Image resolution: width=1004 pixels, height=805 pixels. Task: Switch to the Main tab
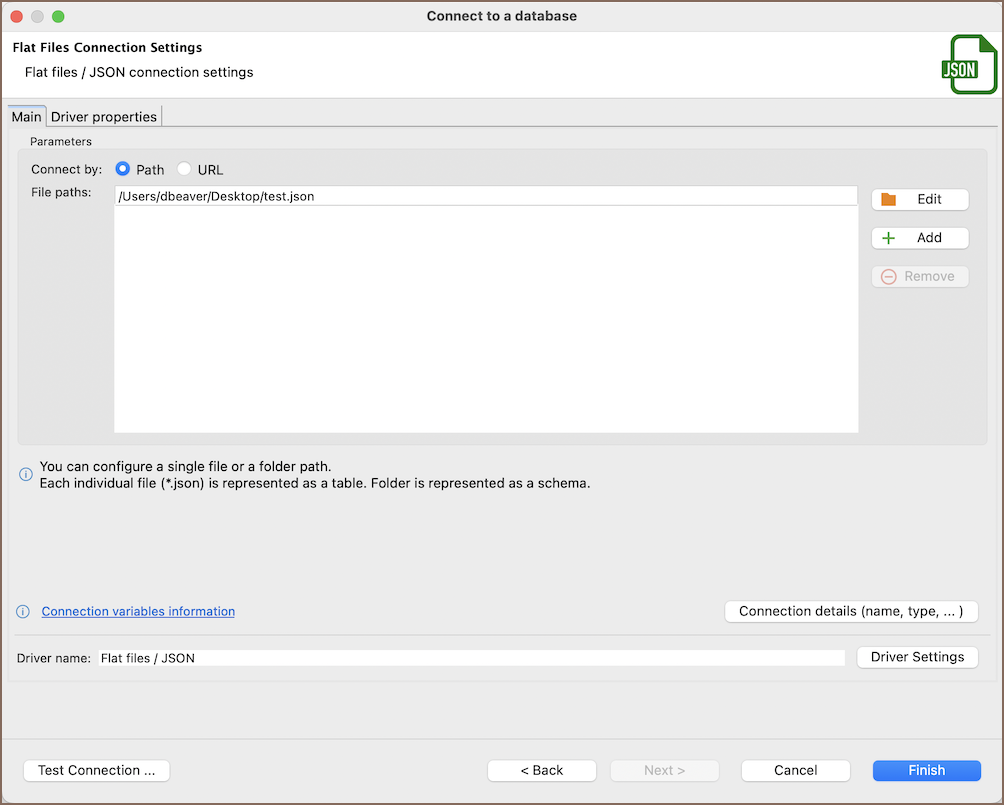[26, 117]
